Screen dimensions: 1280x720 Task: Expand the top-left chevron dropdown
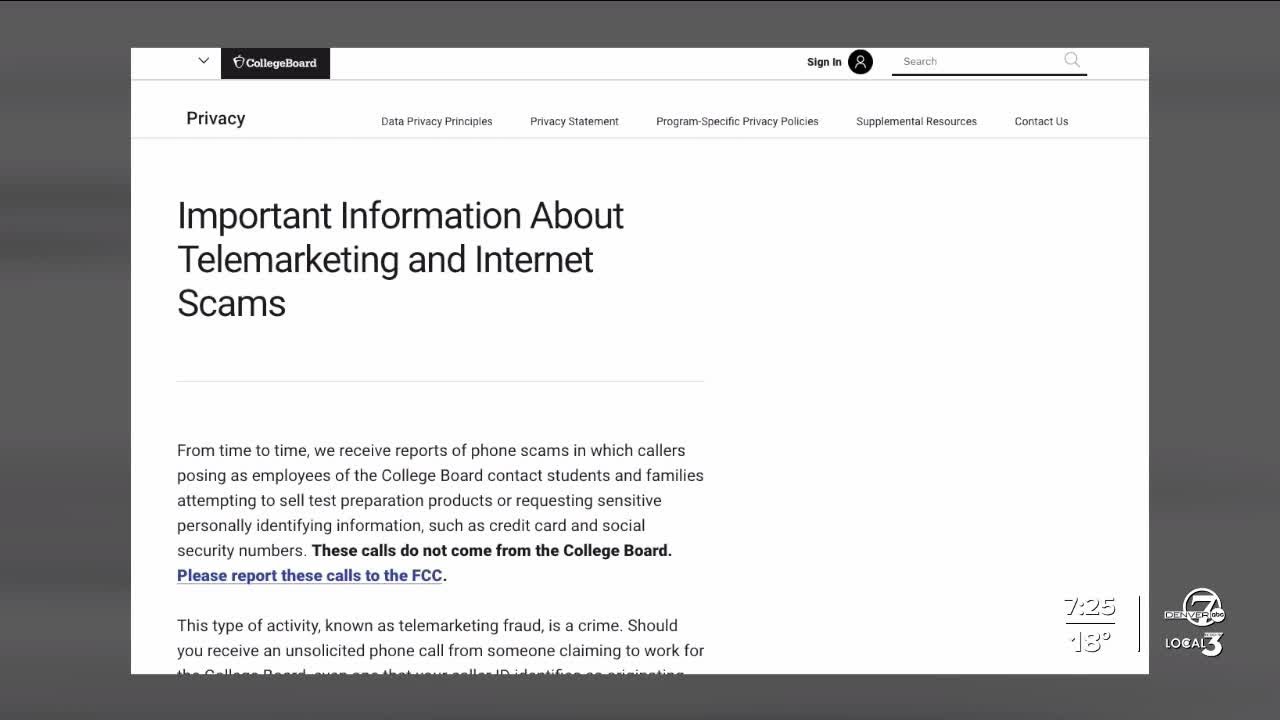point(204,61)
